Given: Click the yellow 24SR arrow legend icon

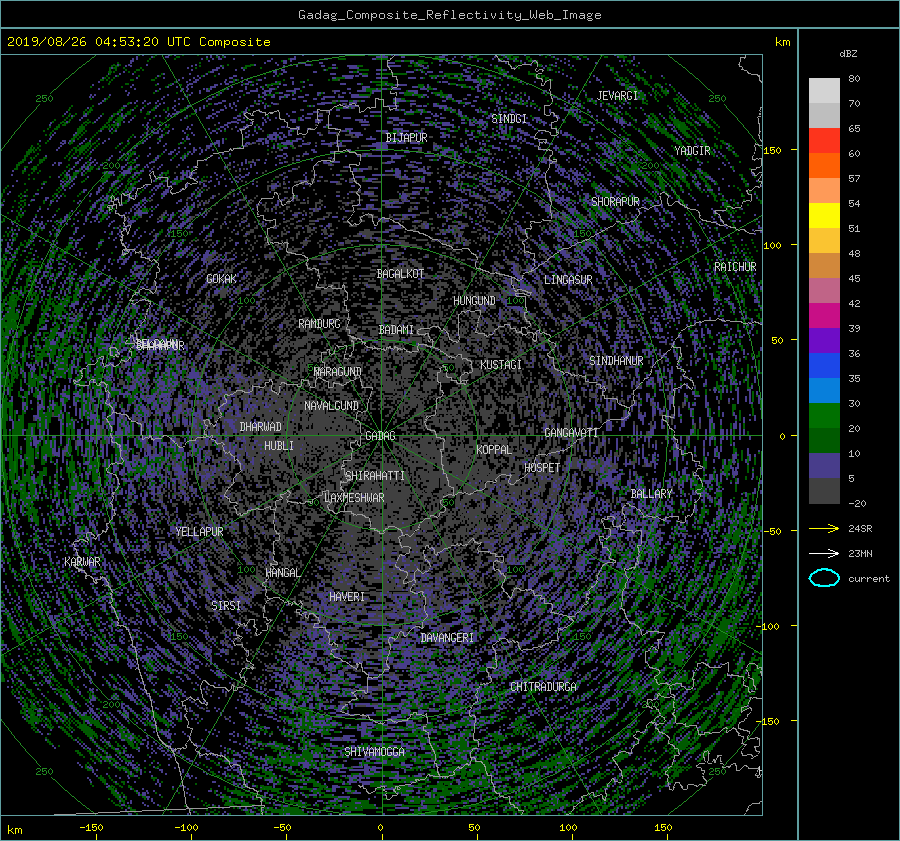Looking at the screenshot, I should pos(824,528).
